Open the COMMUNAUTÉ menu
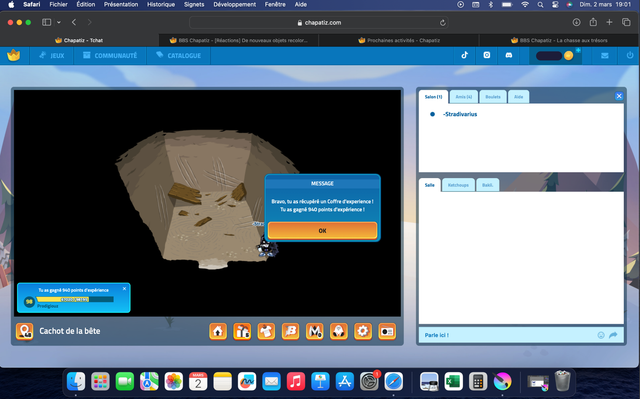 [110, 55]
